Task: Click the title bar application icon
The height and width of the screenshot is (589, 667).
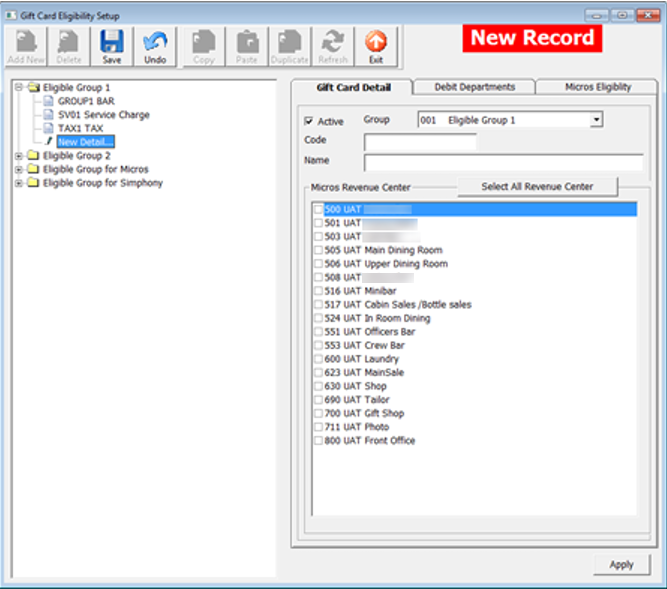Action: [11, 16]
